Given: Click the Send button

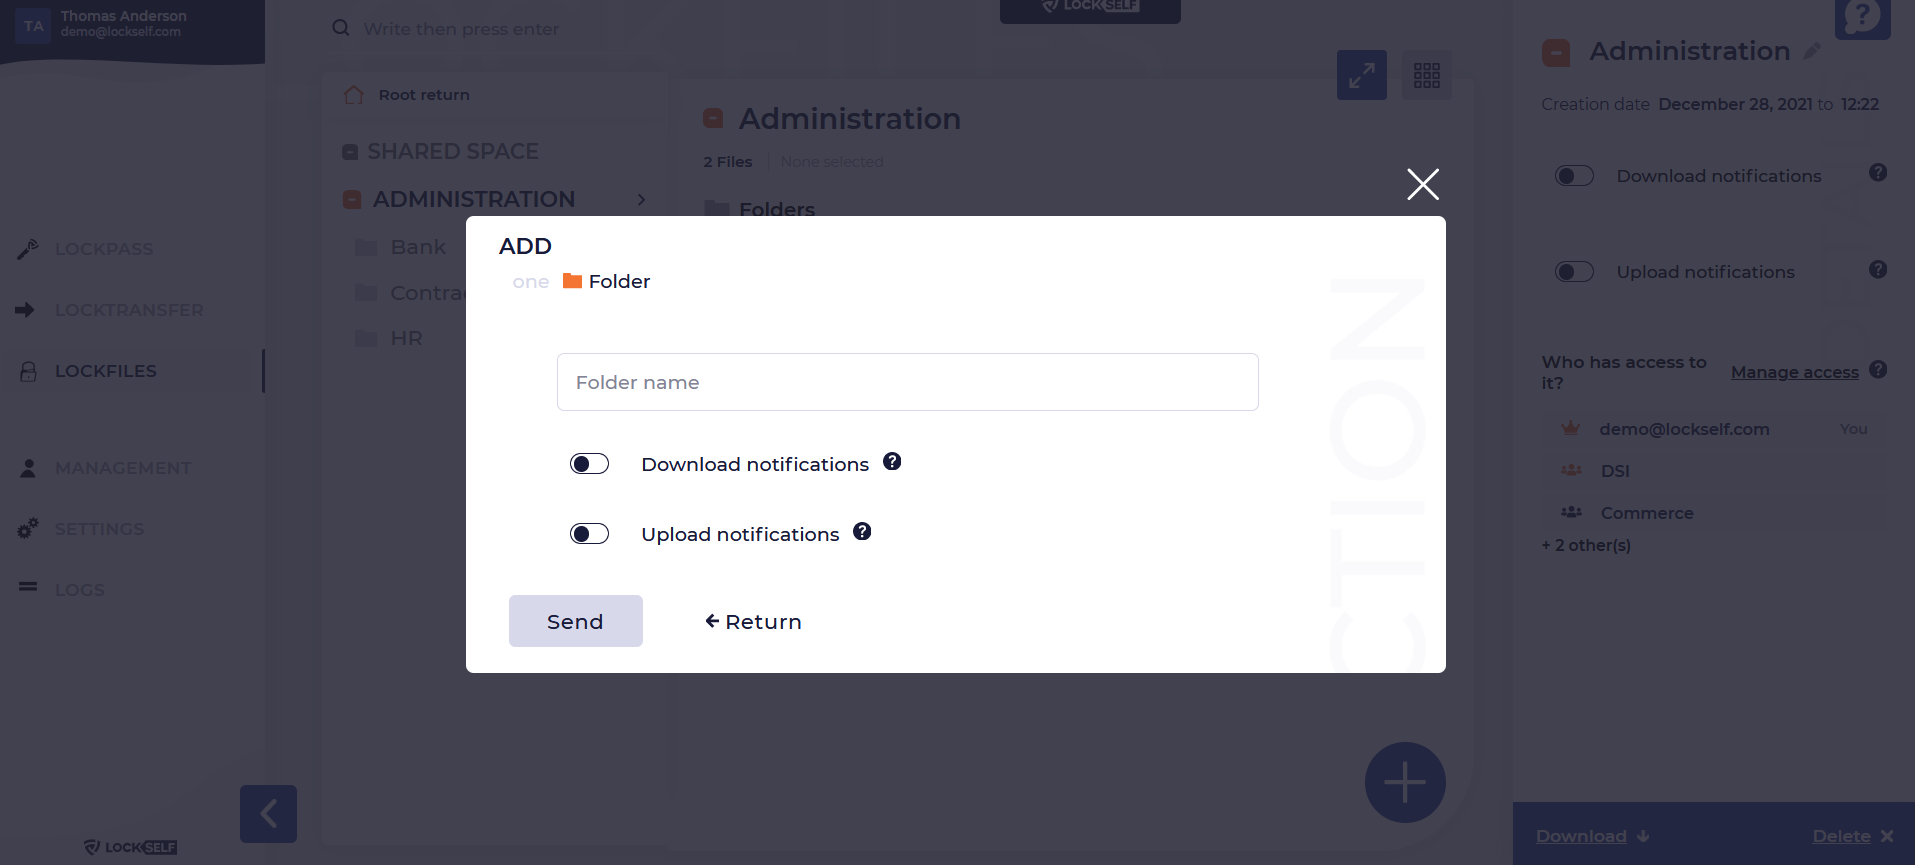Looking at the screenshot, I should [x=576, y=621].
